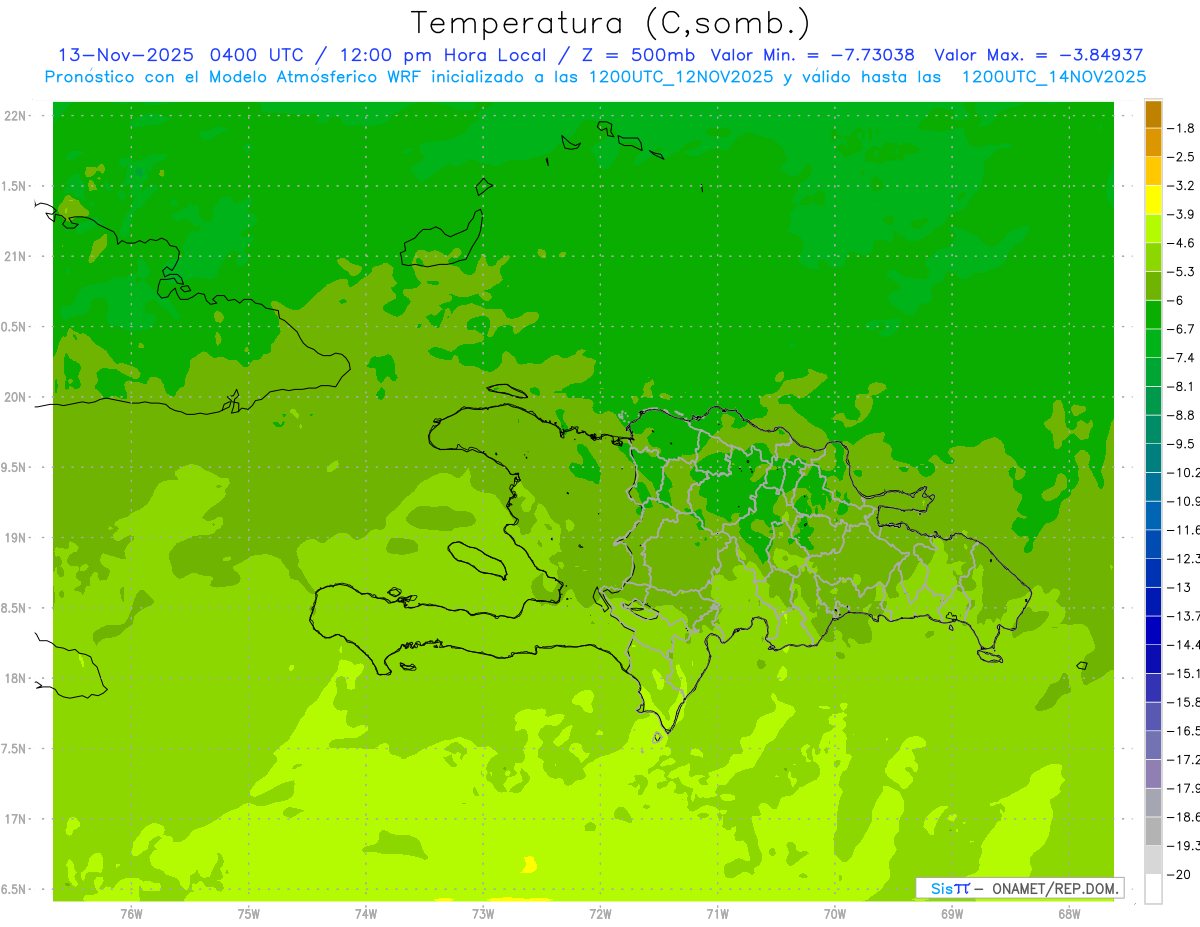Click the '71W' longitude label

pos(717,914)
